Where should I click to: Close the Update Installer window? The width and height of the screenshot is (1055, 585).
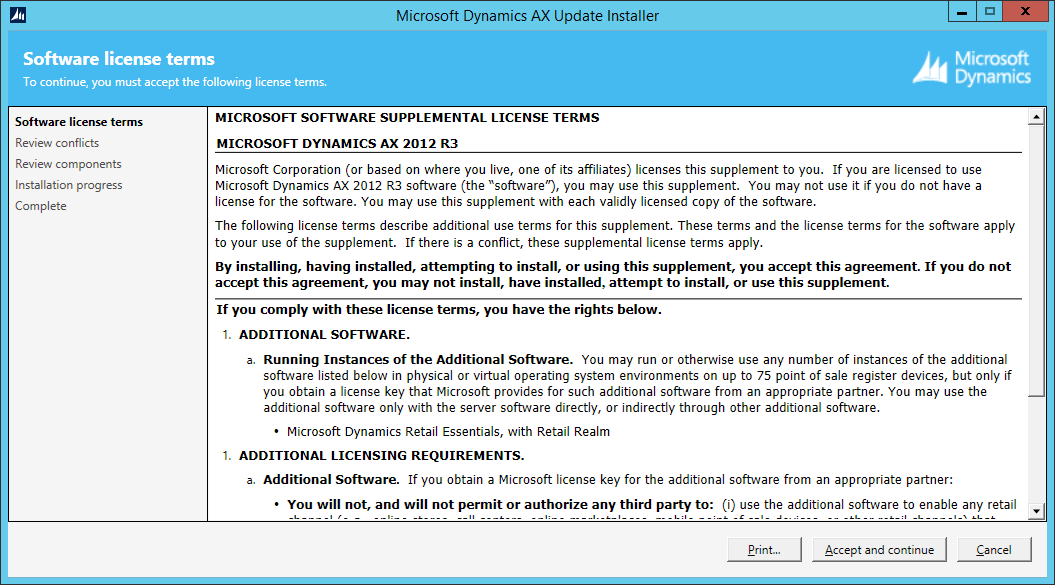[x=1025, y=13]
